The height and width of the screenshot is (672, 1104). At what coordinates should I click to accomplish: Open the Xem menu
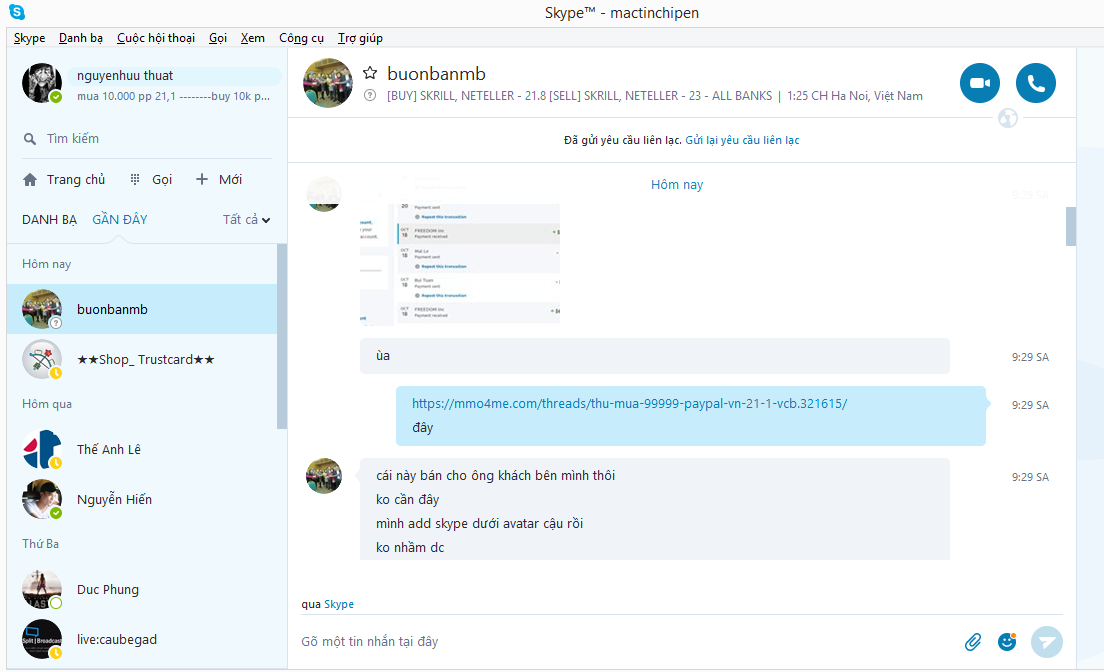pos(253,38)
